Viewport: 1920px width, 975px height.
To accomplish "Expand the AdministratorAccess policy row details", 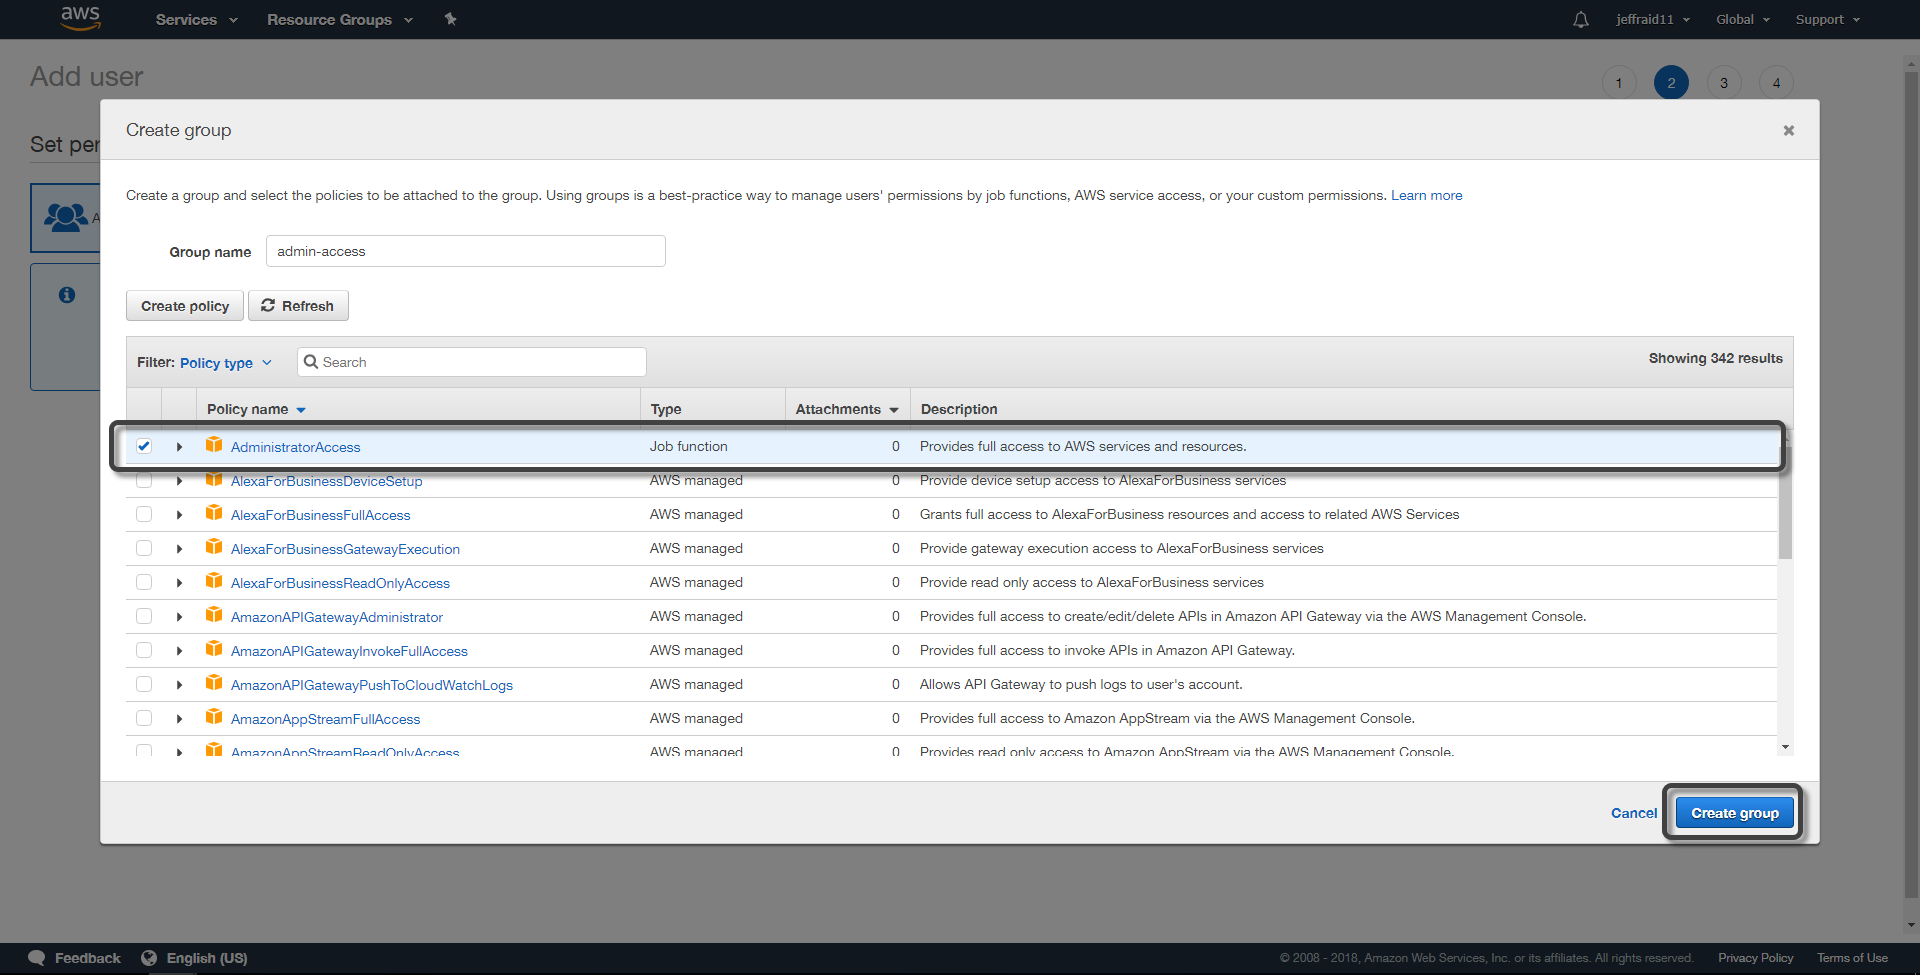I will [179, 447].
